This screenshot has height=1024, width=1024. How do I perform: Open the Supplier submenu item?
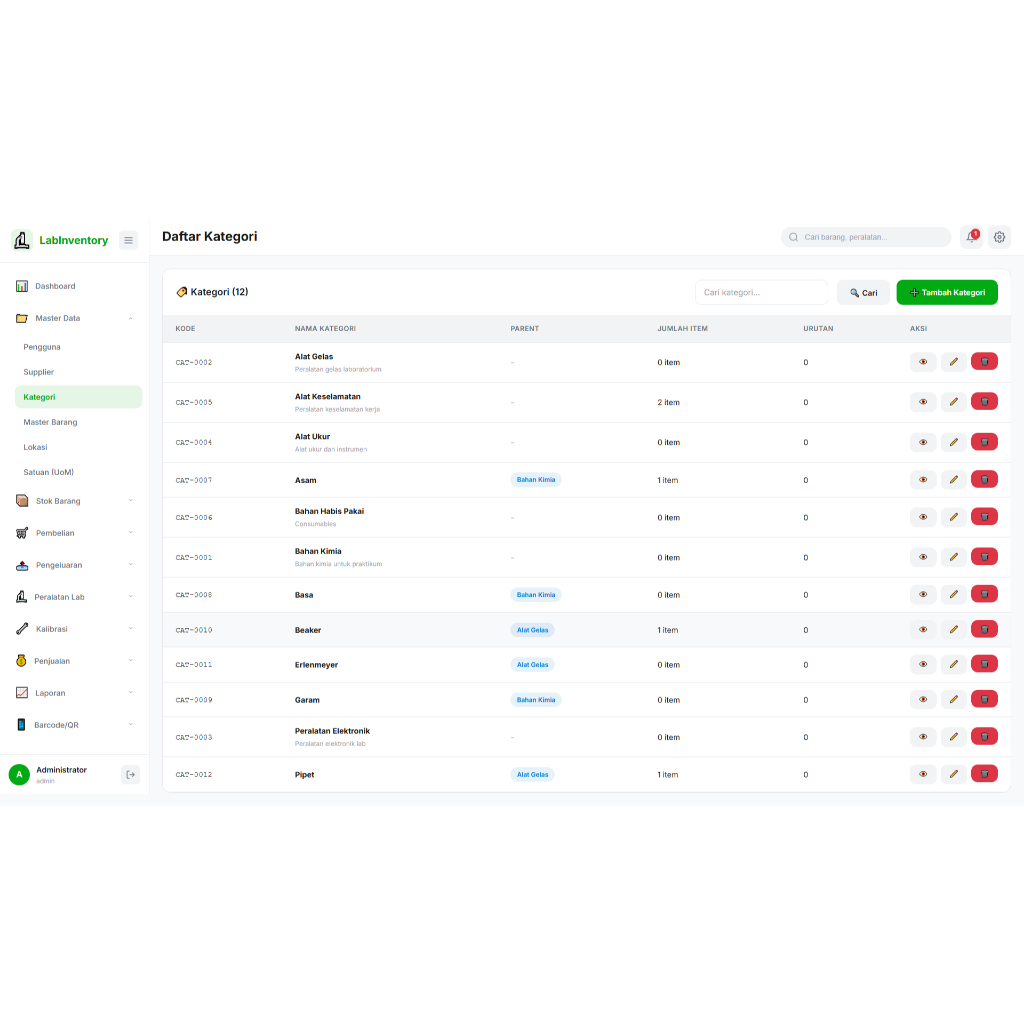78,372
